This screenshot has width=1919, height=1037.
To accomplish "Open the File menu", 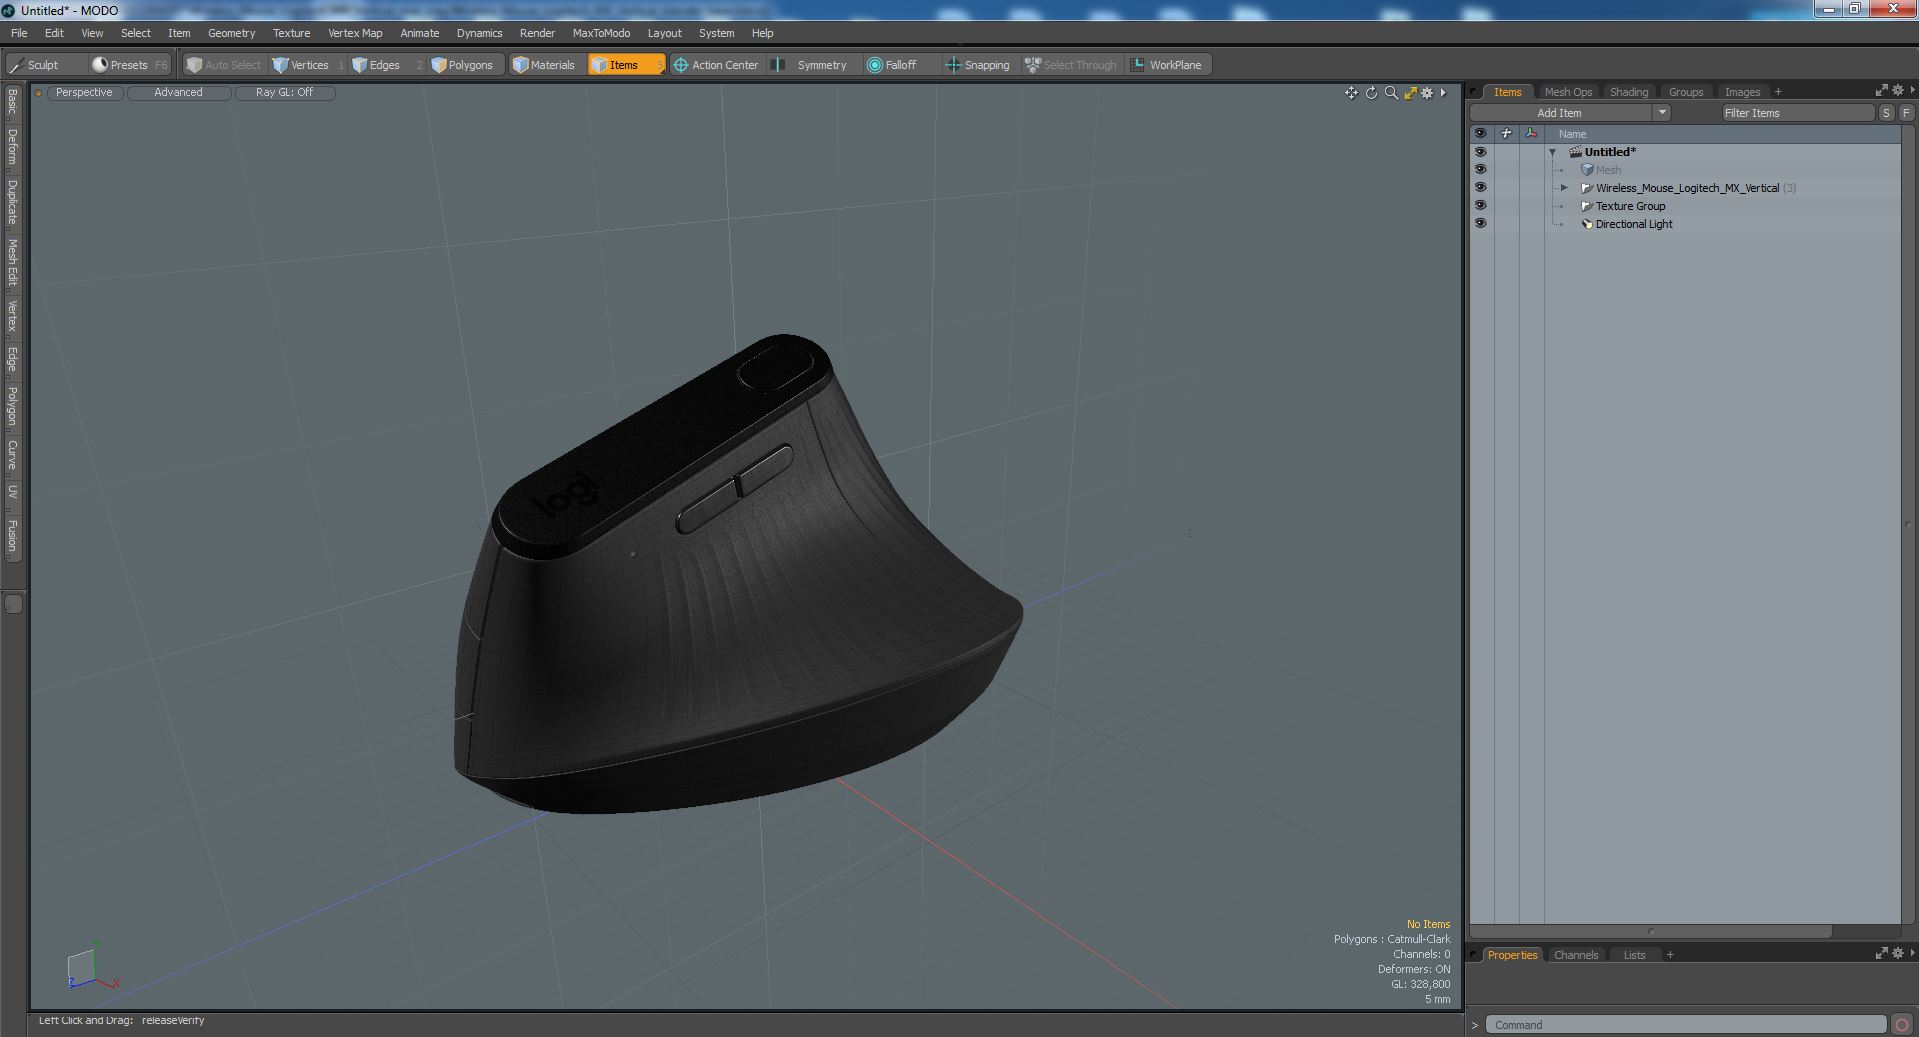I will (x=19, y=33).
